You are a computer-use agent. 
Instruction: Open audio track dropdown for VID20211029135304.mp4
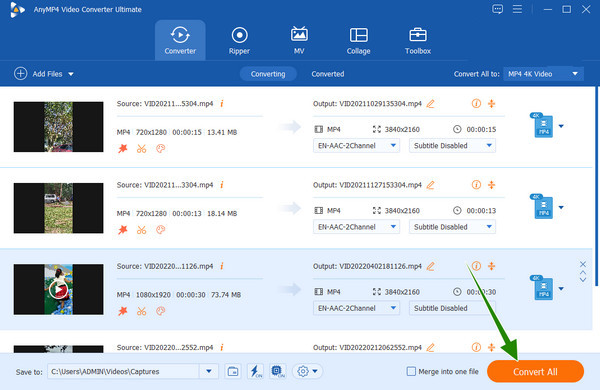coord(356,145)
